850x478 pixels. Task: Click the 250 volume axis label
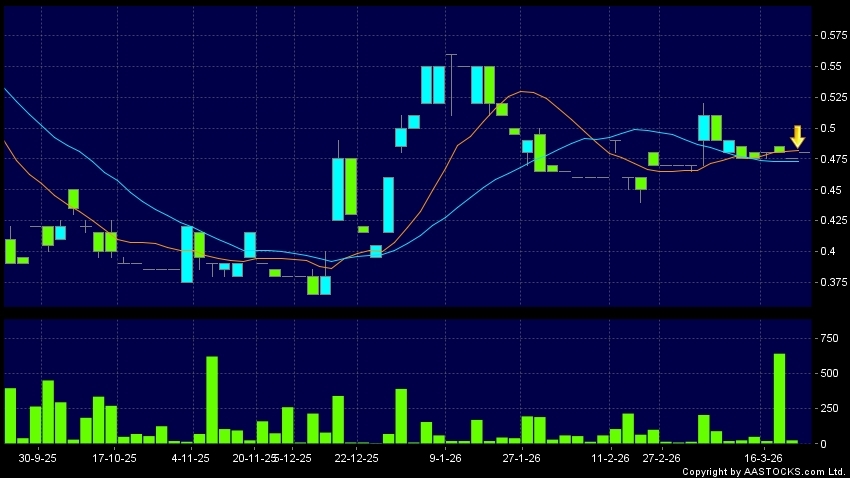pos(828,408)
